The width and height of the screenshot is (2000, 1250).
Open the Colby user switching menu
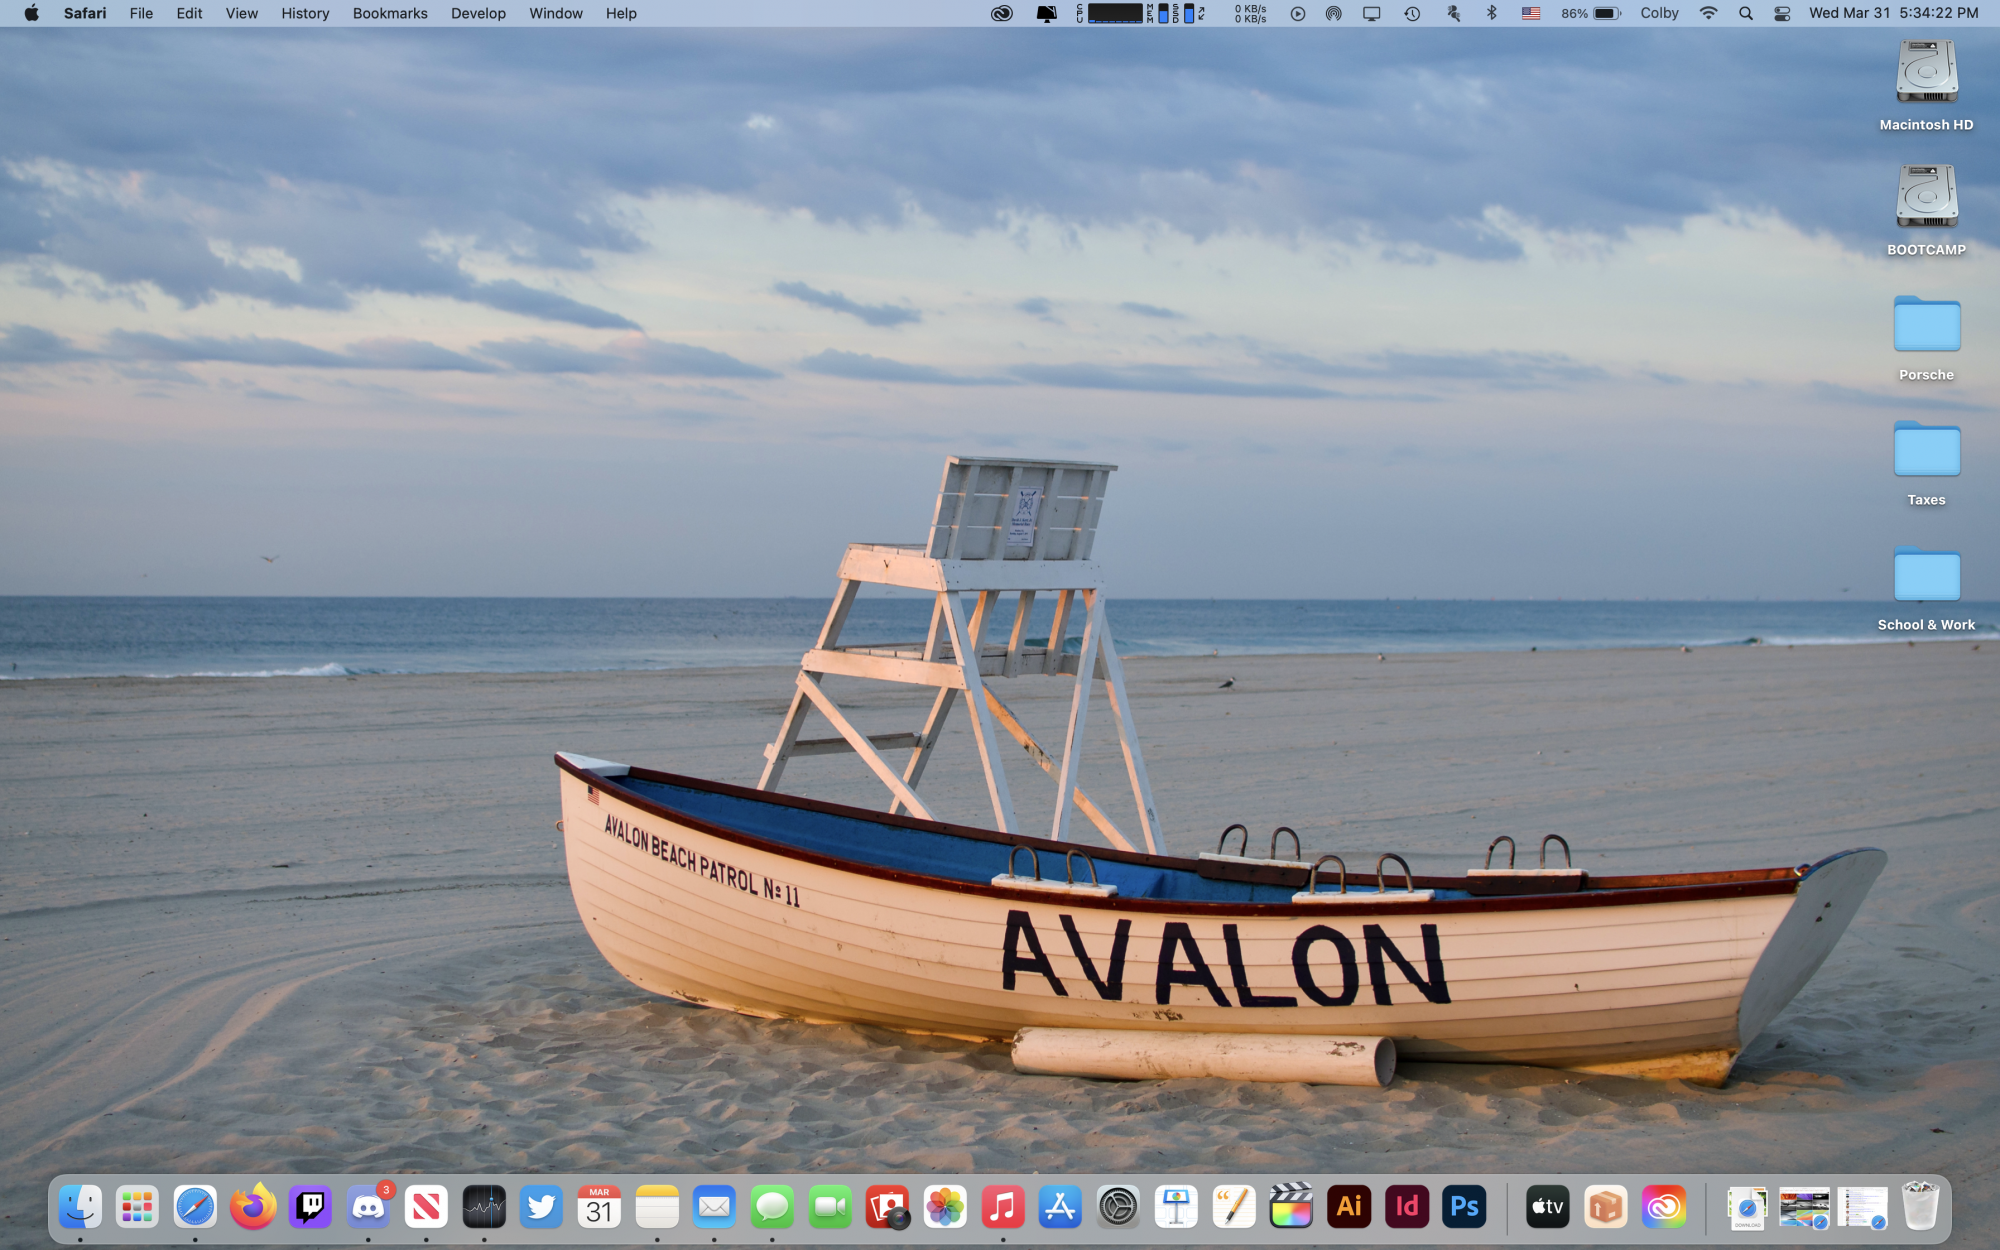pyautogui.click(x=1659, y=13)
